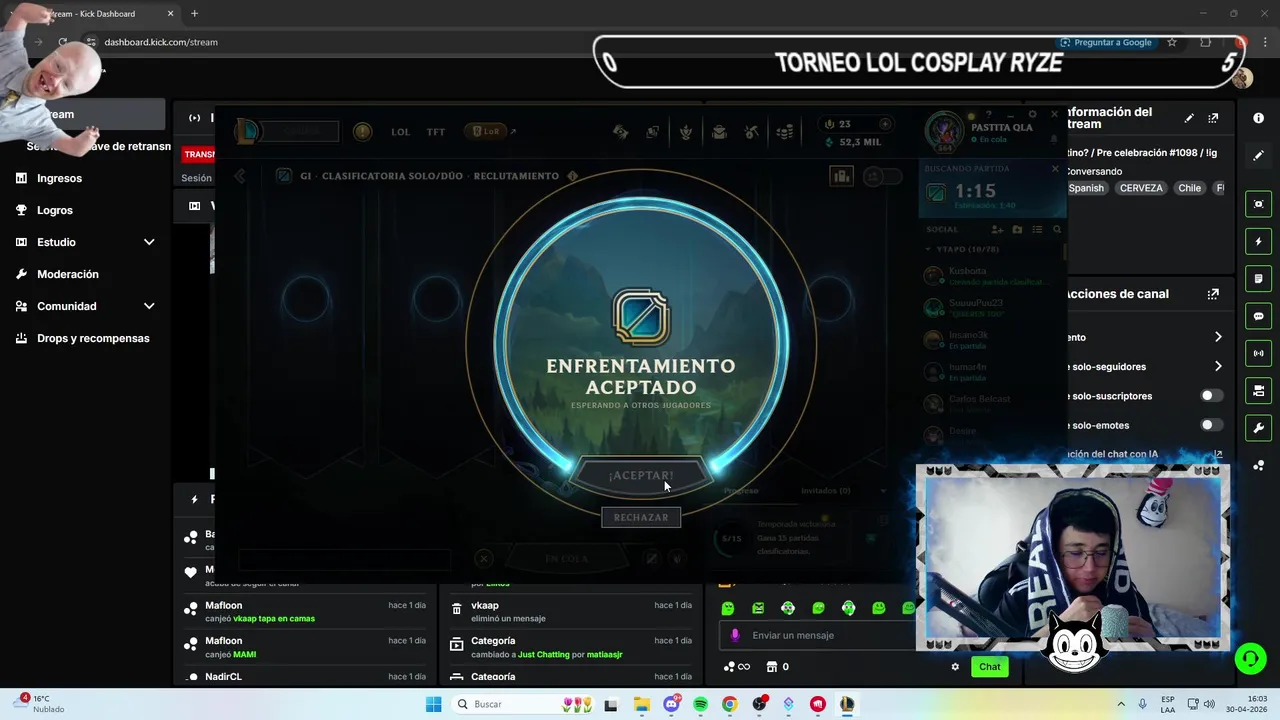Edit stream information with the pencil icon
This screenshot has height=720, width=1280.
(1189, 118)
